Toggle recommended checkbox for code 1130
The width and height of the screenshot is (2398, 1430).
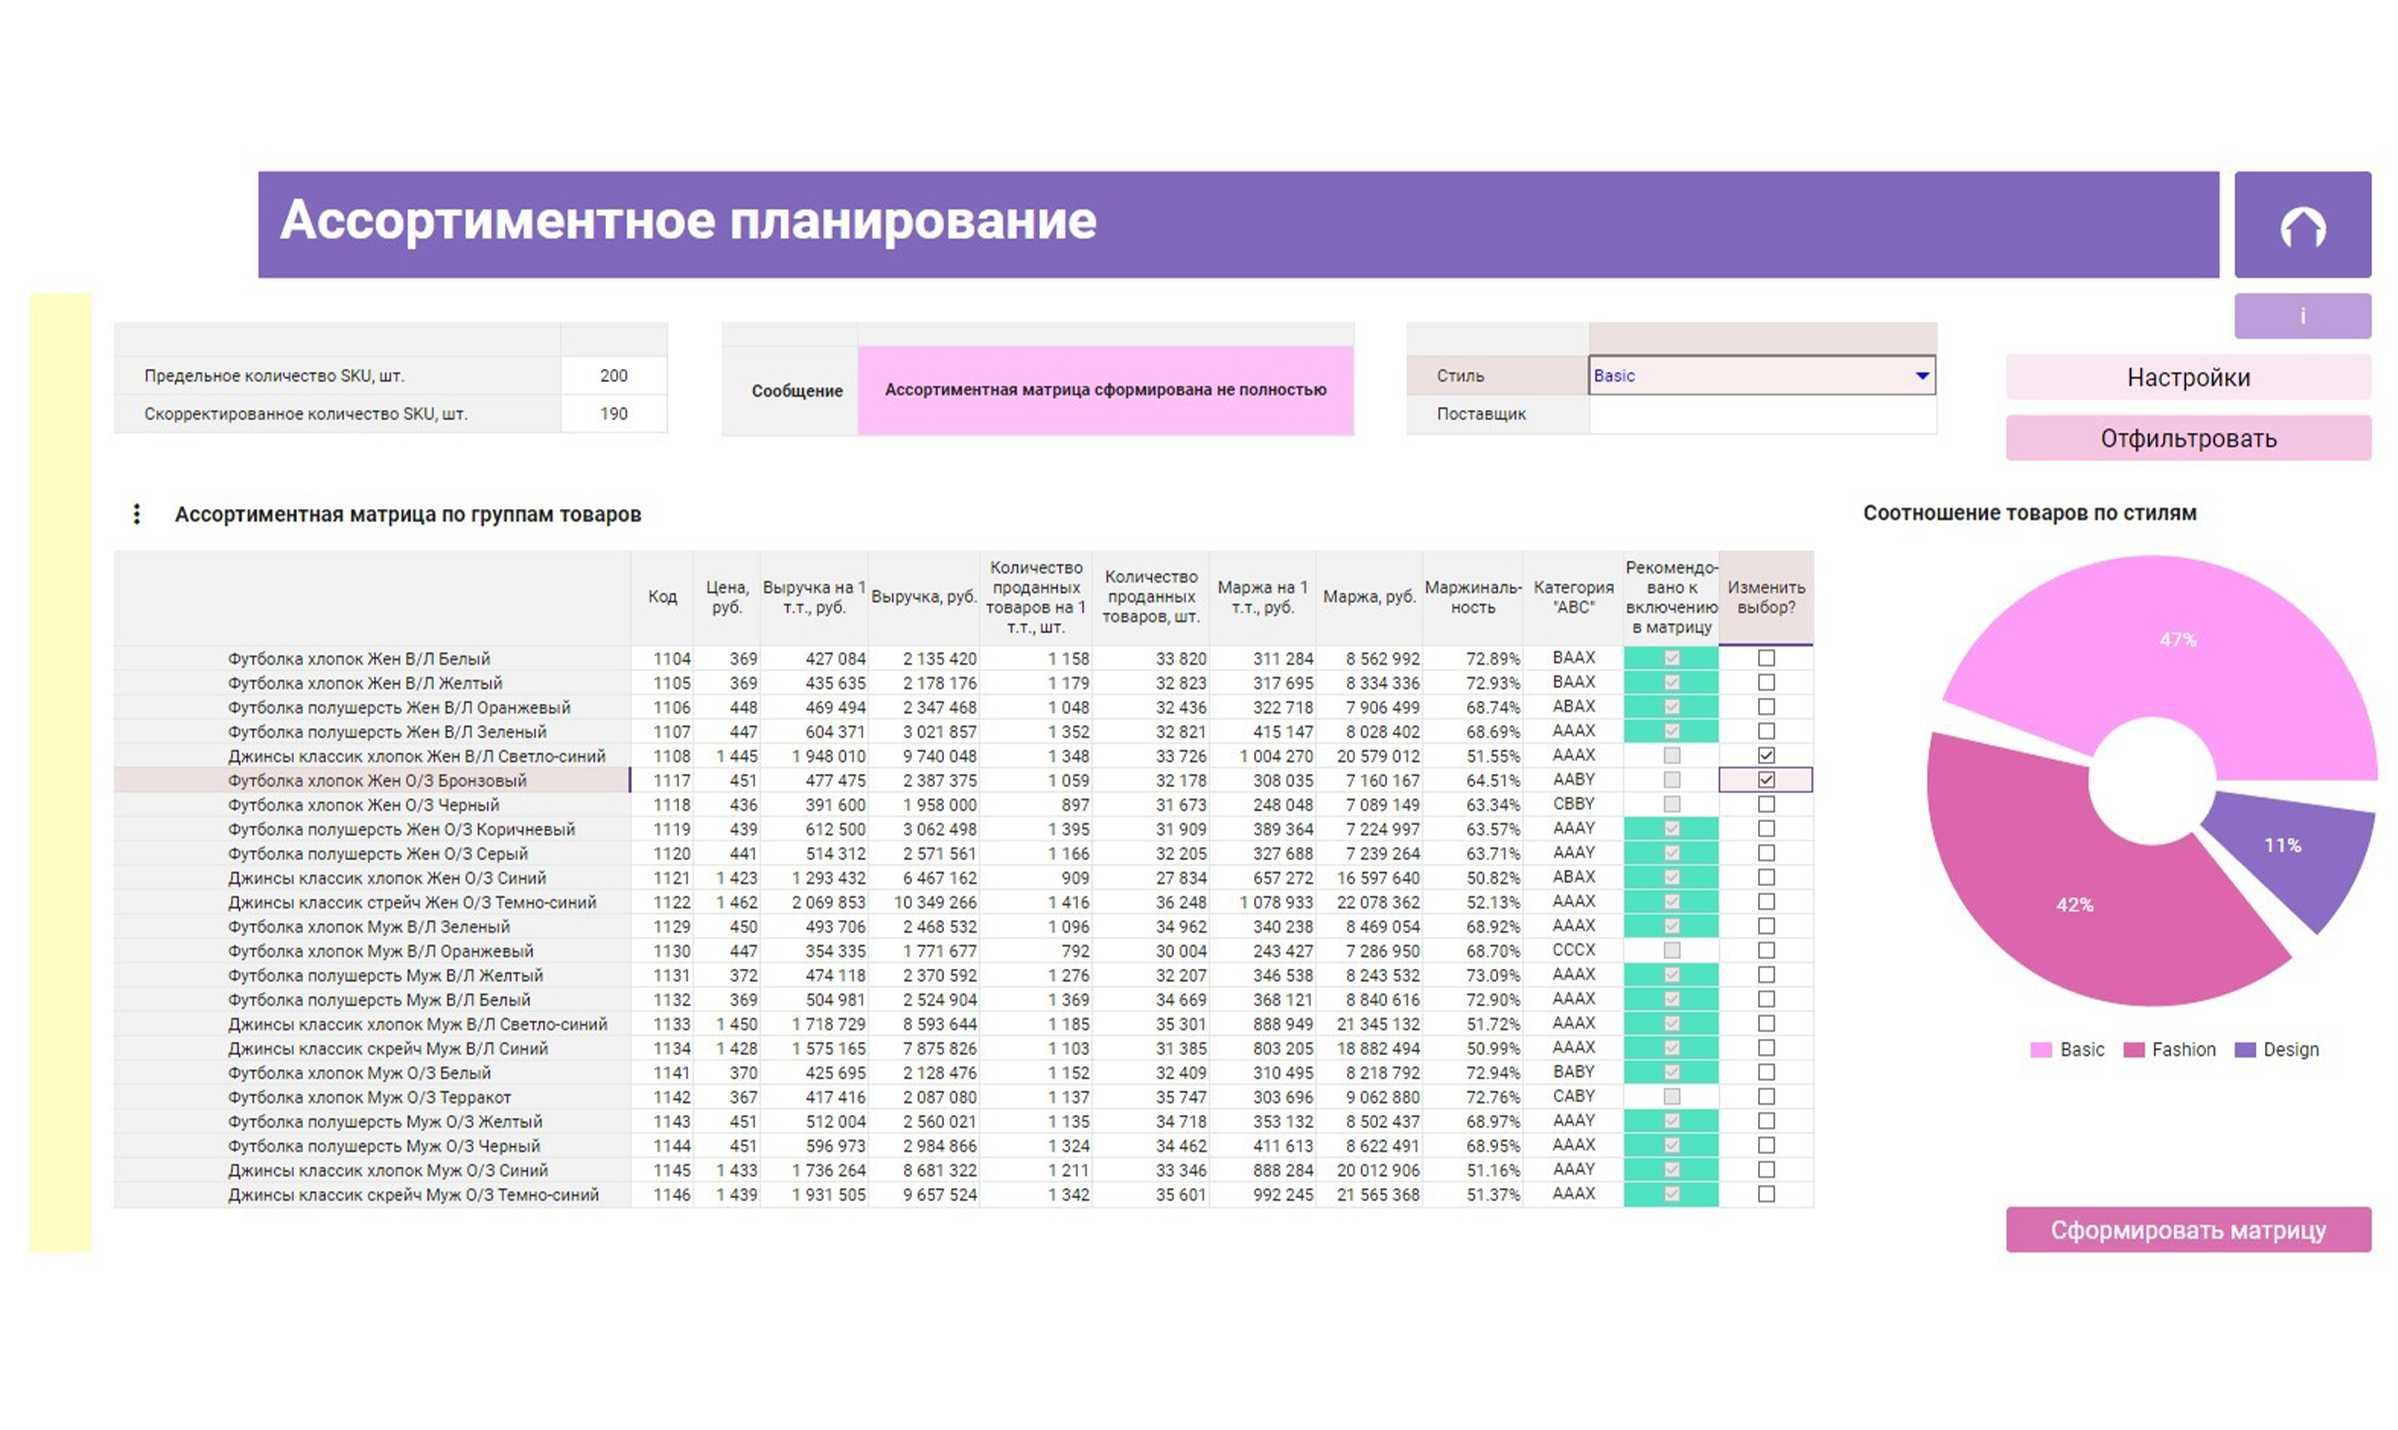pyautogui.click(x=1671, y=950)
